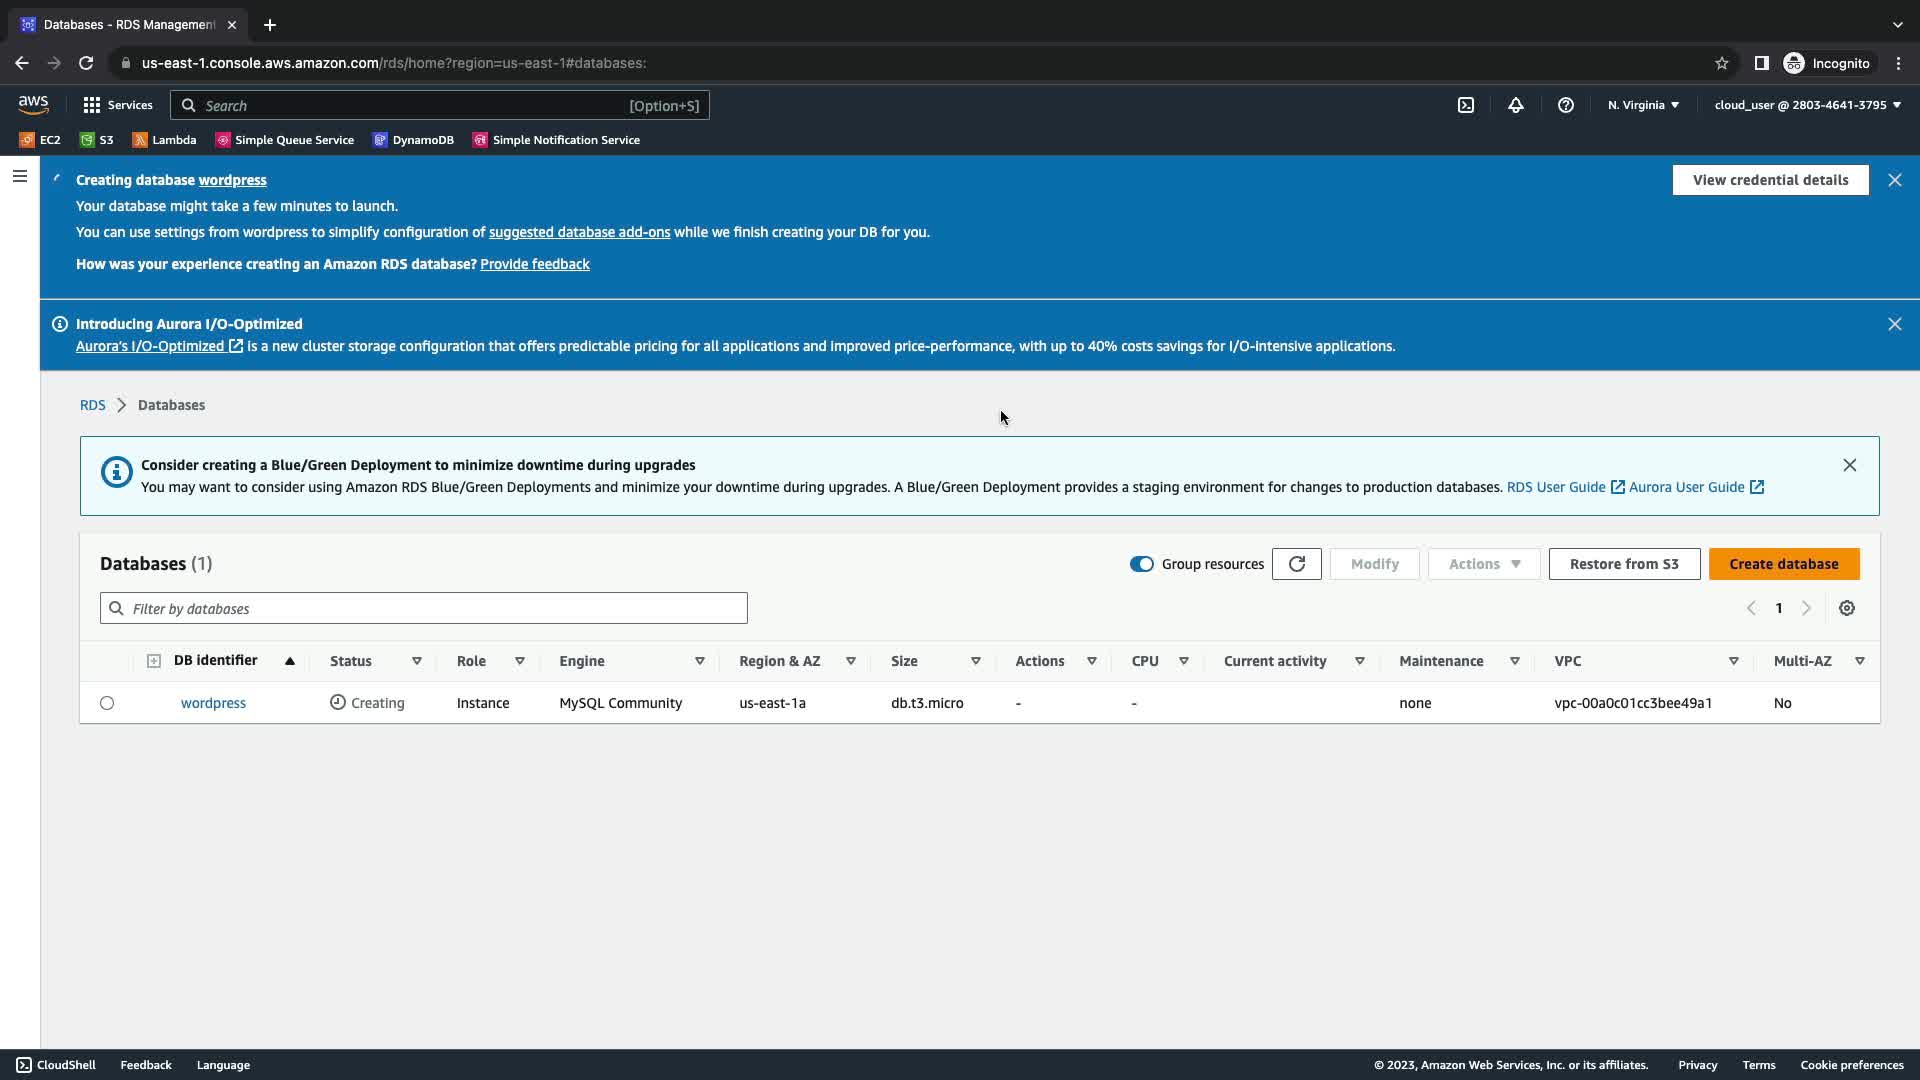Open the notifications bell
Image resolution: width=1920 pixels, height=1080 pixels.
[1516, 105]
